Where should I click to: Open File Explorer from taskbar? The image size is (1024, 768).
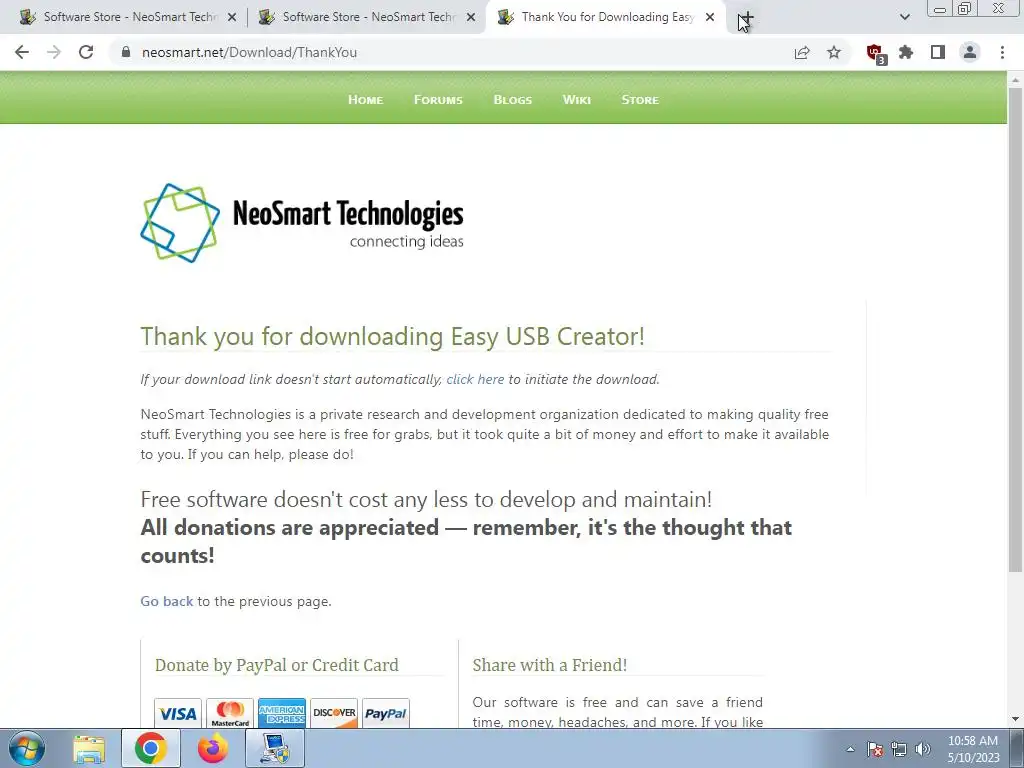(89, 749)
